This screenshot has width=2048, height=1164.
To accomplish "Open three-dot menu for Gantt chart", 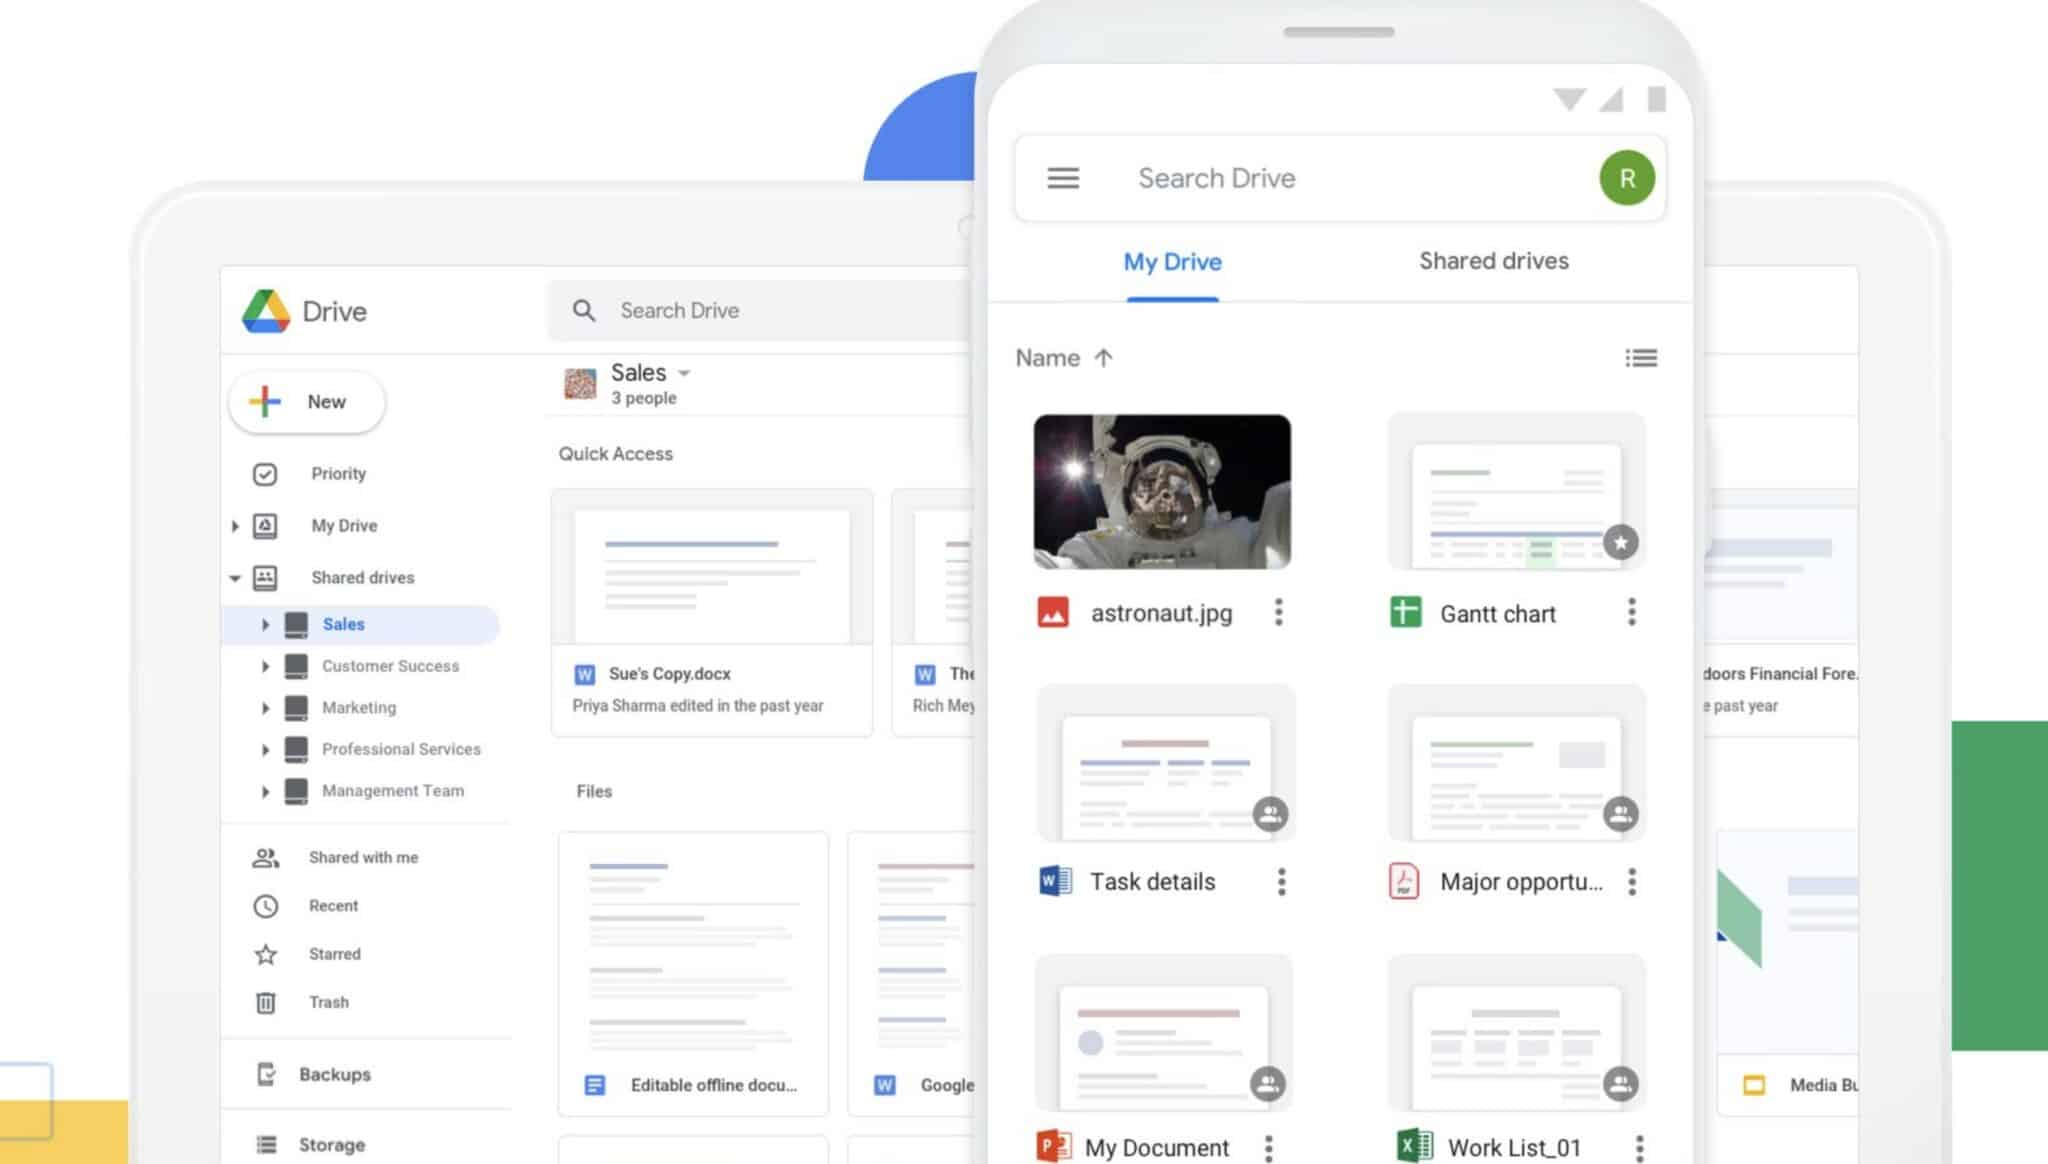I will click(1631, 612).
